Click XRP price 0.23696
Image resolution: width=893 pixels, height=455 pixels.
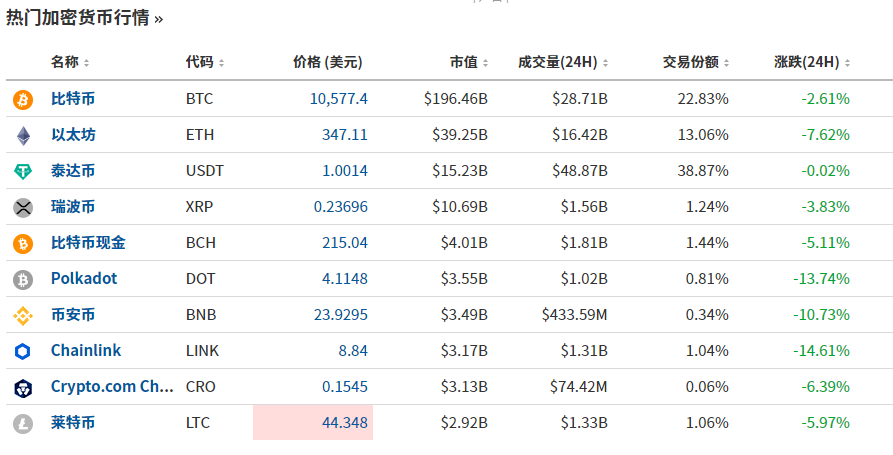tap(341, 206)
